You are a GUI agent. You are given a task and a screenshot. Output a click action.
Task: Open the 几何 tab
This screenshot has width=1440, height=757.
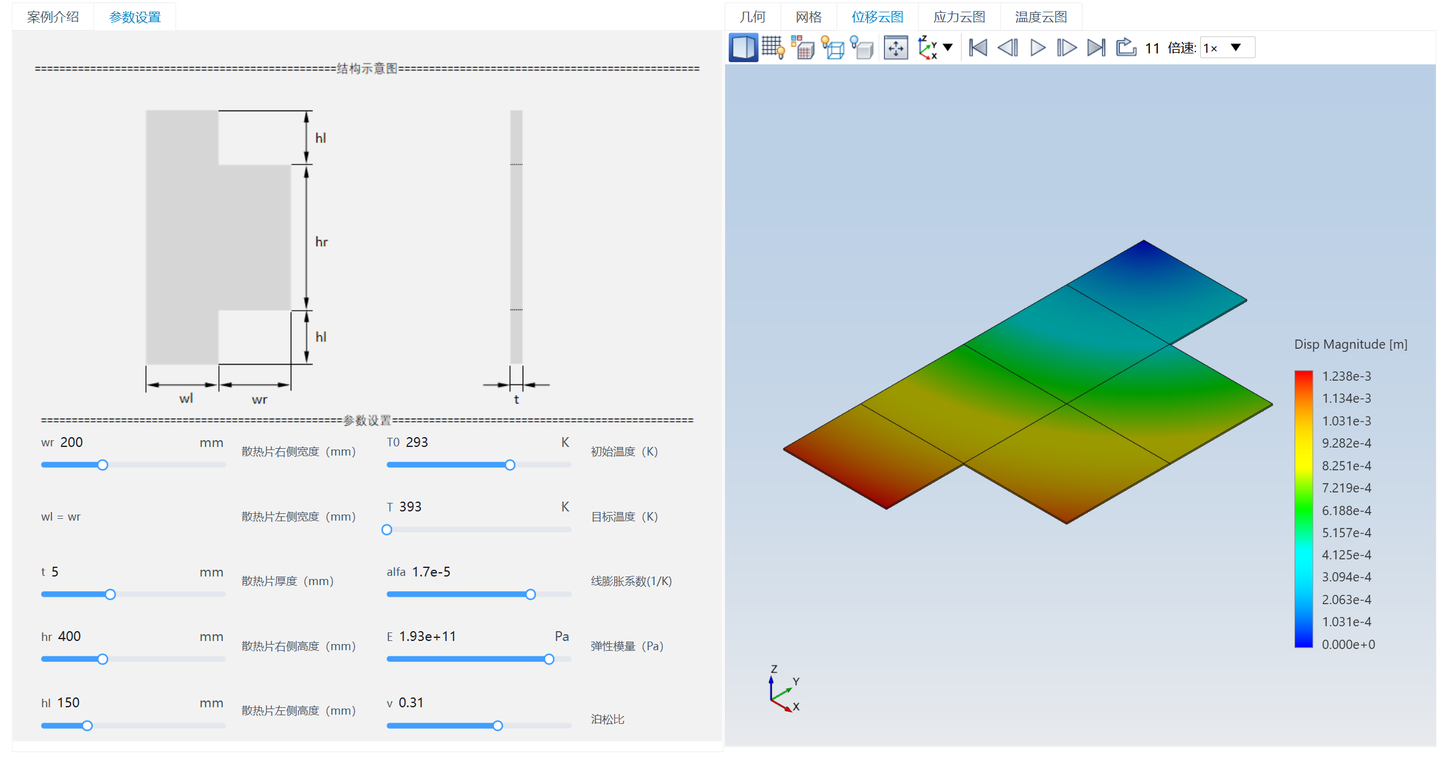tap(752, 17)
